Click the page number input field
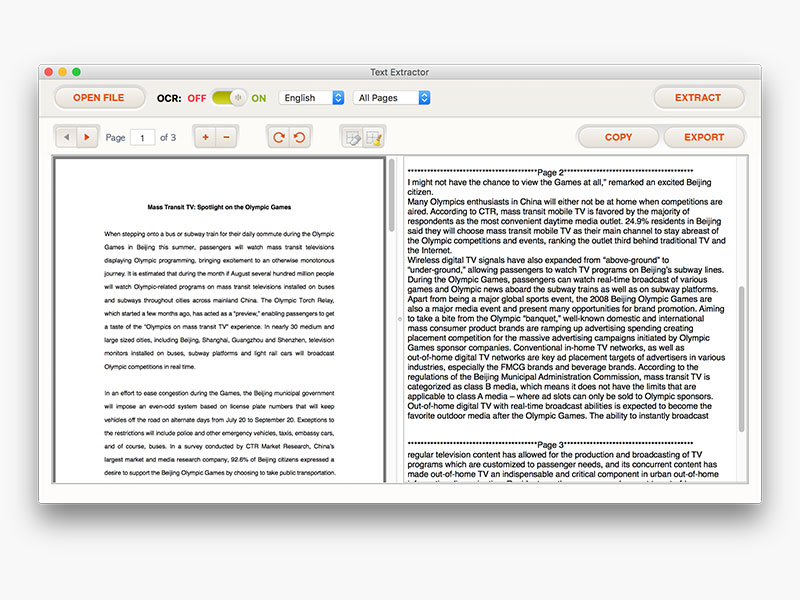The width and height of the screenshot is (800, 600). pyautogui.click(x=142, y=137)
